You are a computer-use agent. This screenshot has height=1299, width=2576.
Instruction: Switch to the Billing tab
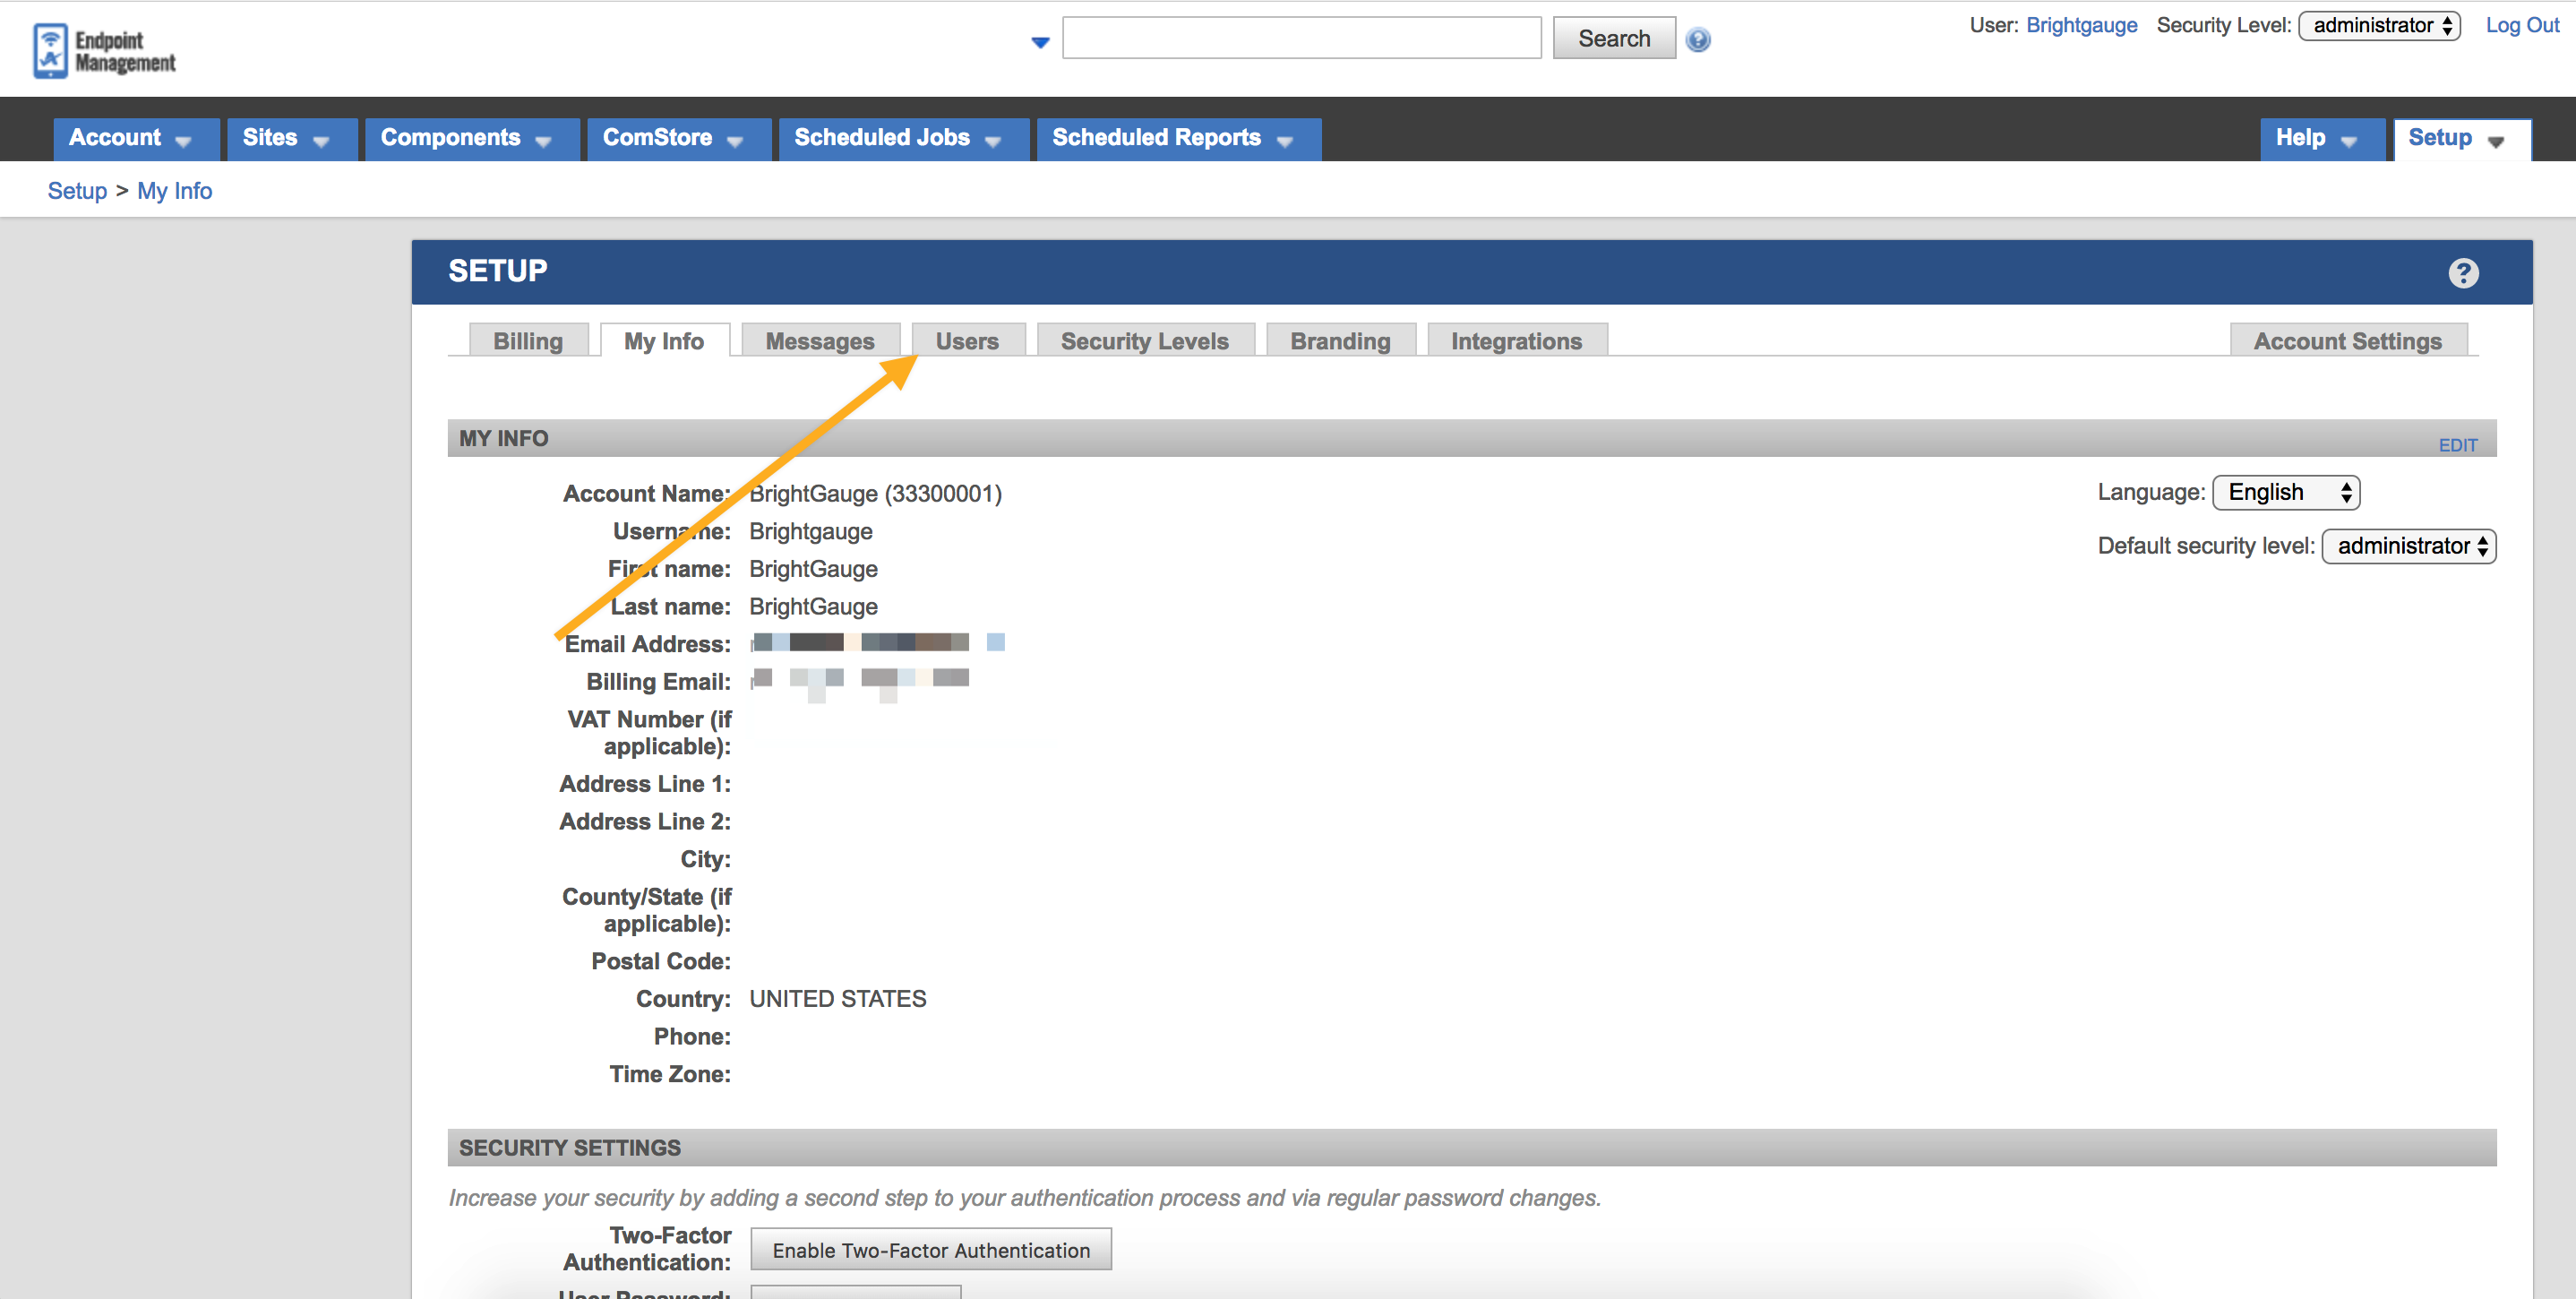tap(528, 341)
